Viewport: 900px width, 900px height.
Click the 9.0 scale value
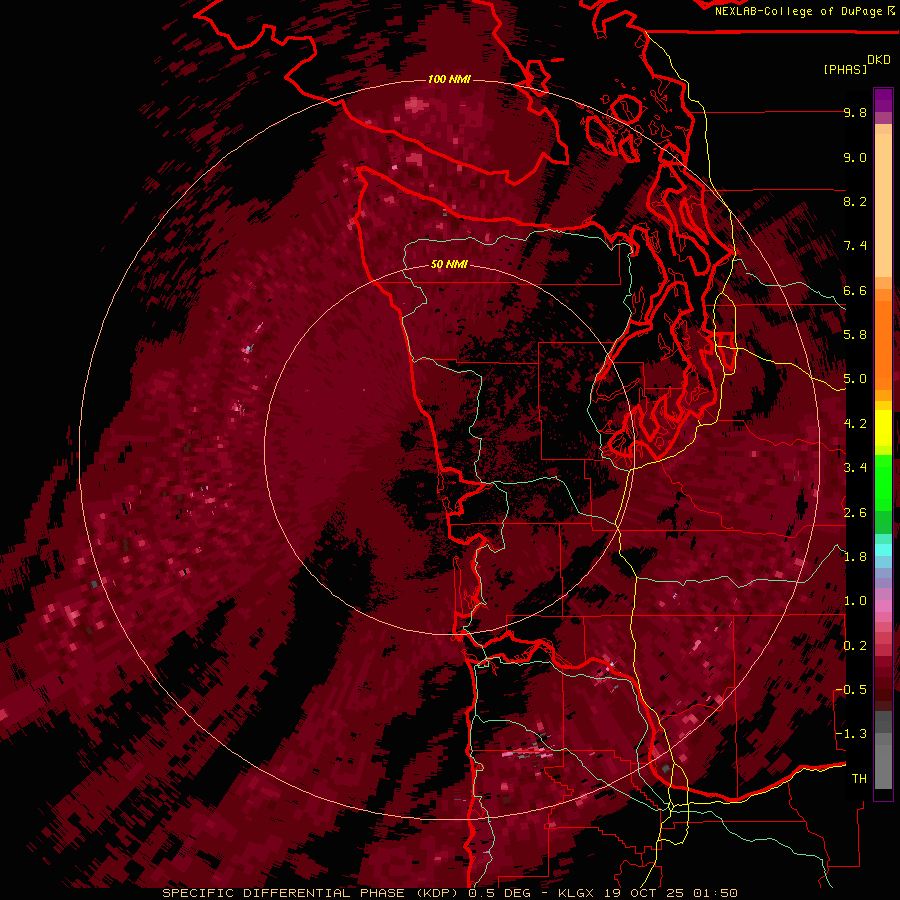855,158
